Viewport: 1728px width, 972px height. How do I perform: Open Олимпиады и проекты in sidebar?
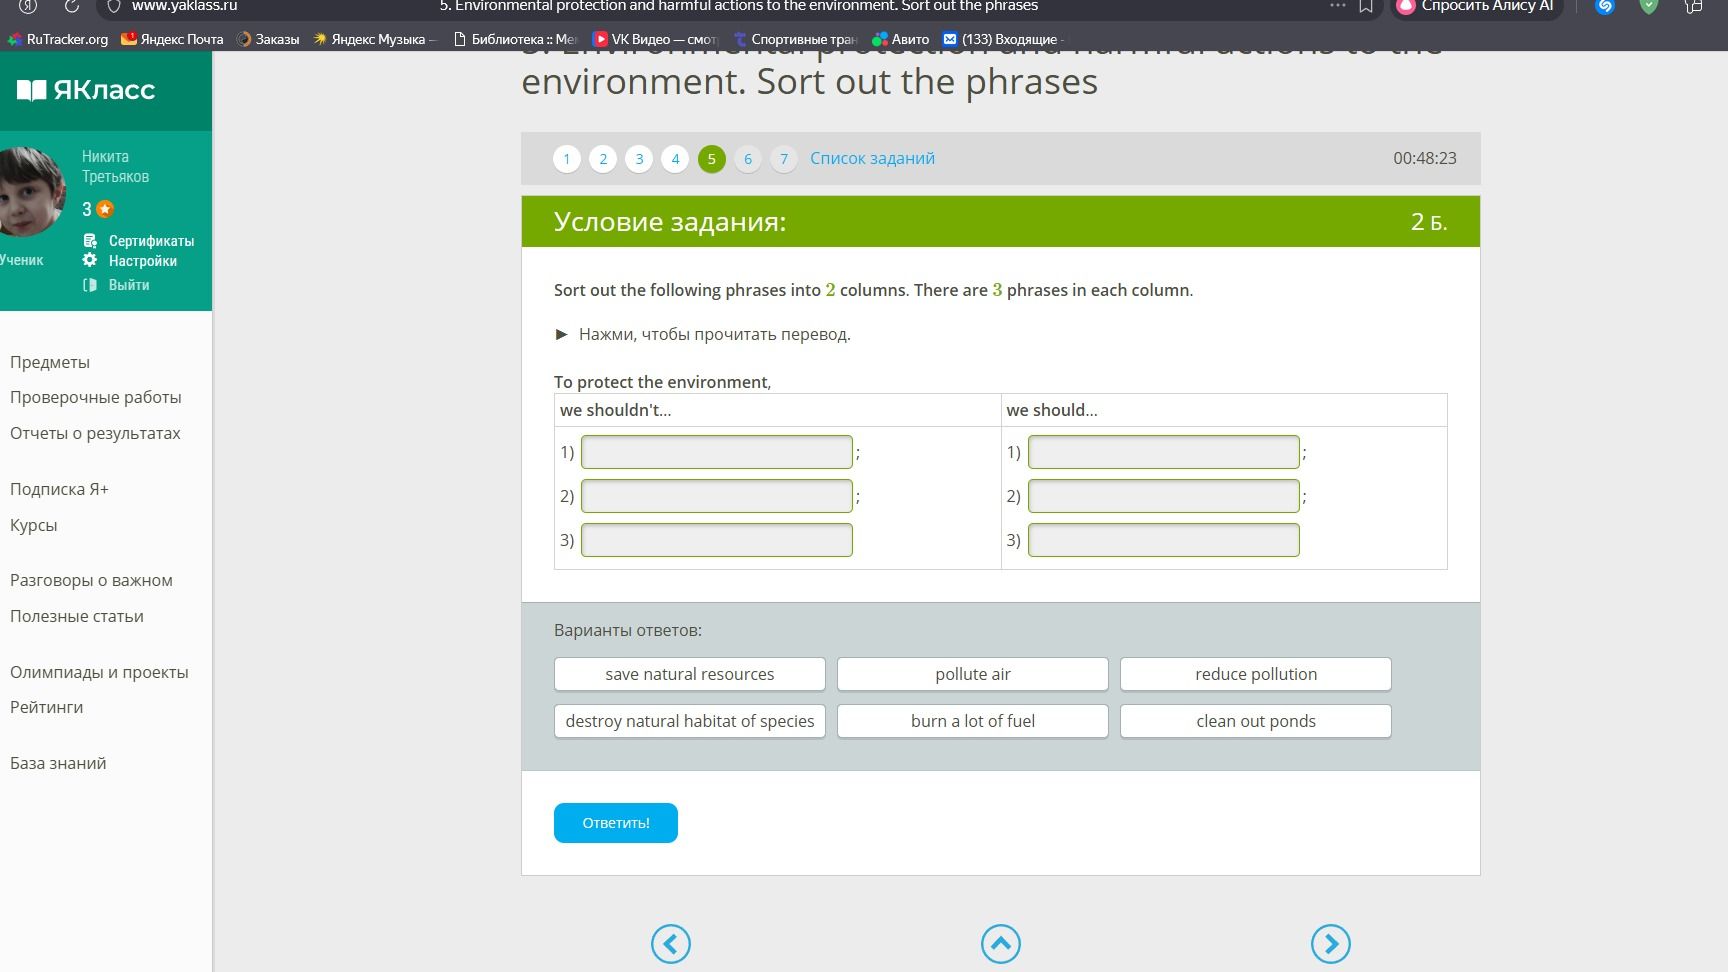click(99, 672)
